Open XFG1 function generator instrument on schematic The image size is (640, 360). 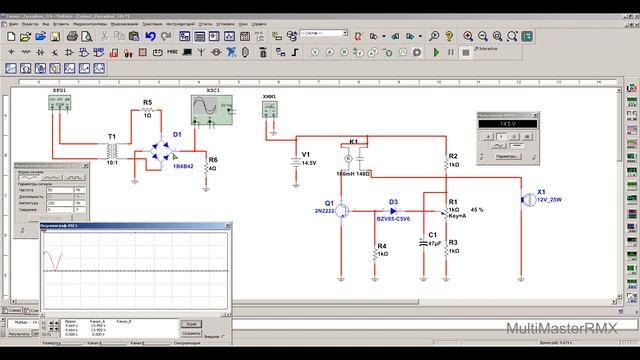(60, 102)
